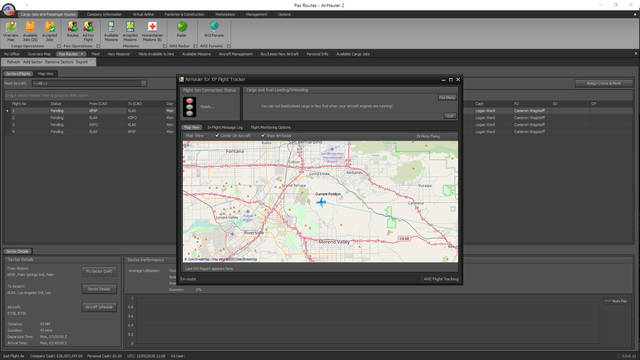Image resolution: width=640 pixels, height=360 pixels.
Task: Click the Sector Details button
Action: [99, 289]
